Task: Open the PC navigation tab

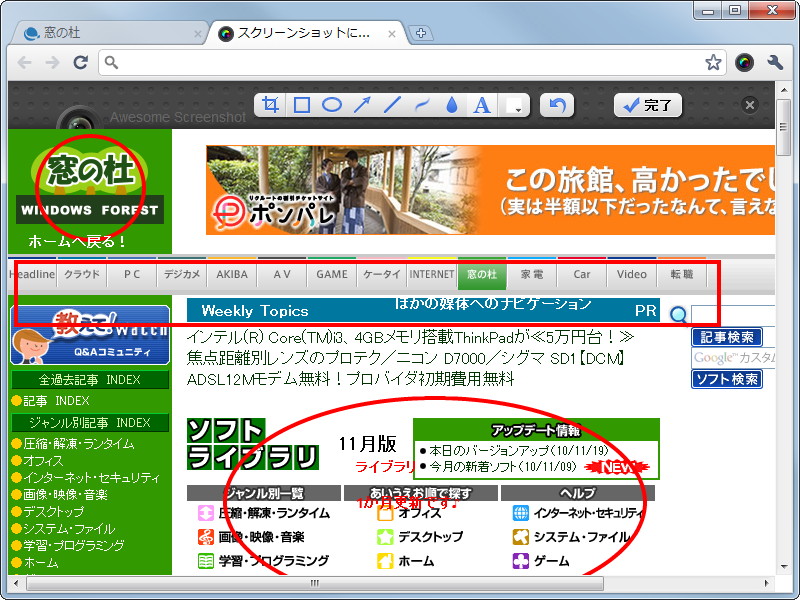Action: click(x=132, y=274)
